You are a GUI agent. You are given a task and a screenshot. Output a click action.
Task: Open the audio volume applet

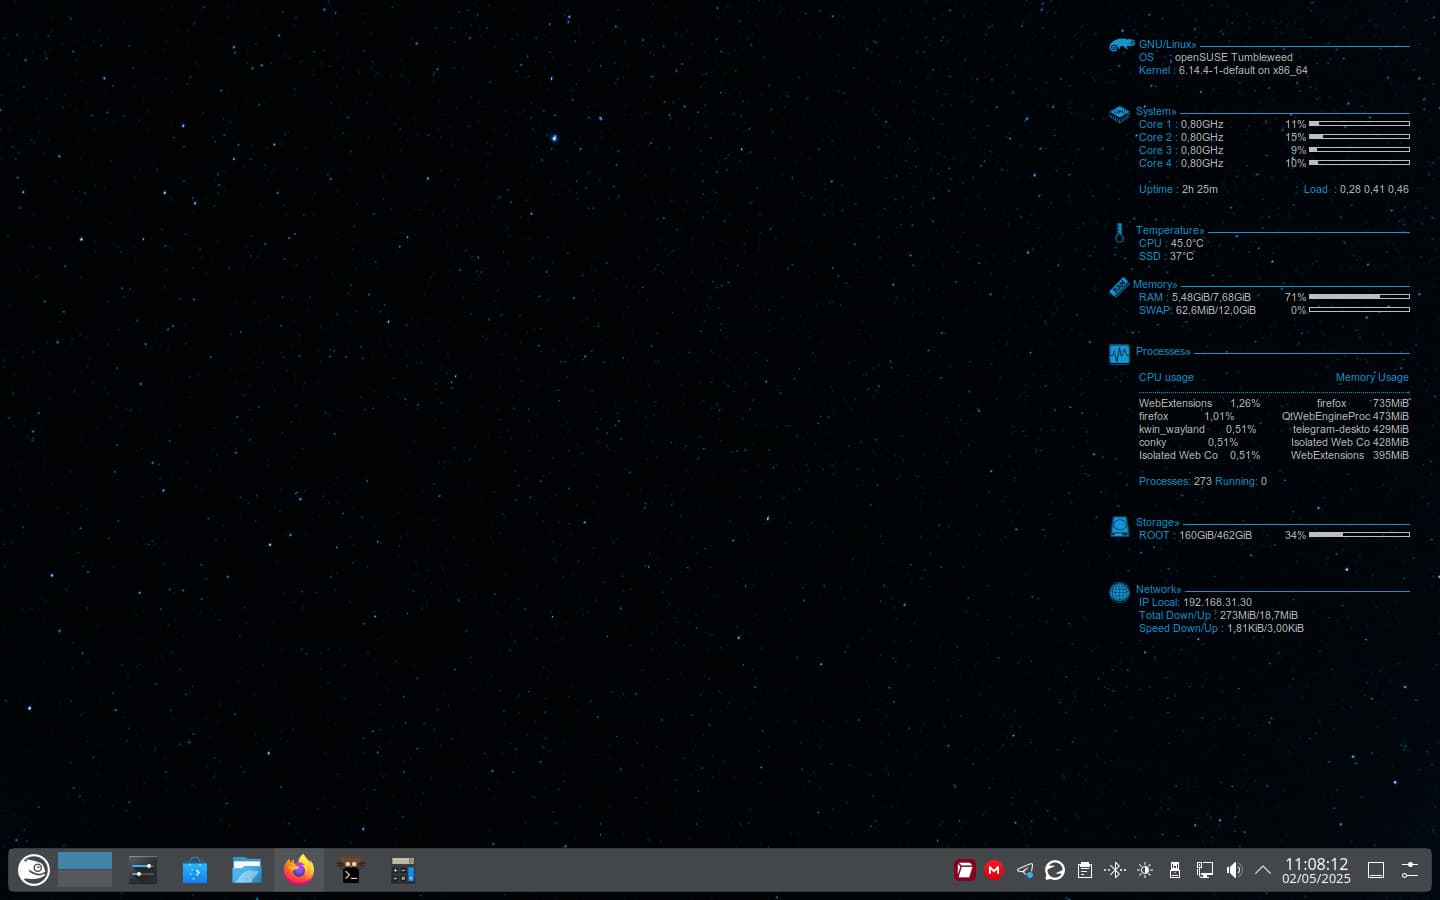click(1234, 870)
